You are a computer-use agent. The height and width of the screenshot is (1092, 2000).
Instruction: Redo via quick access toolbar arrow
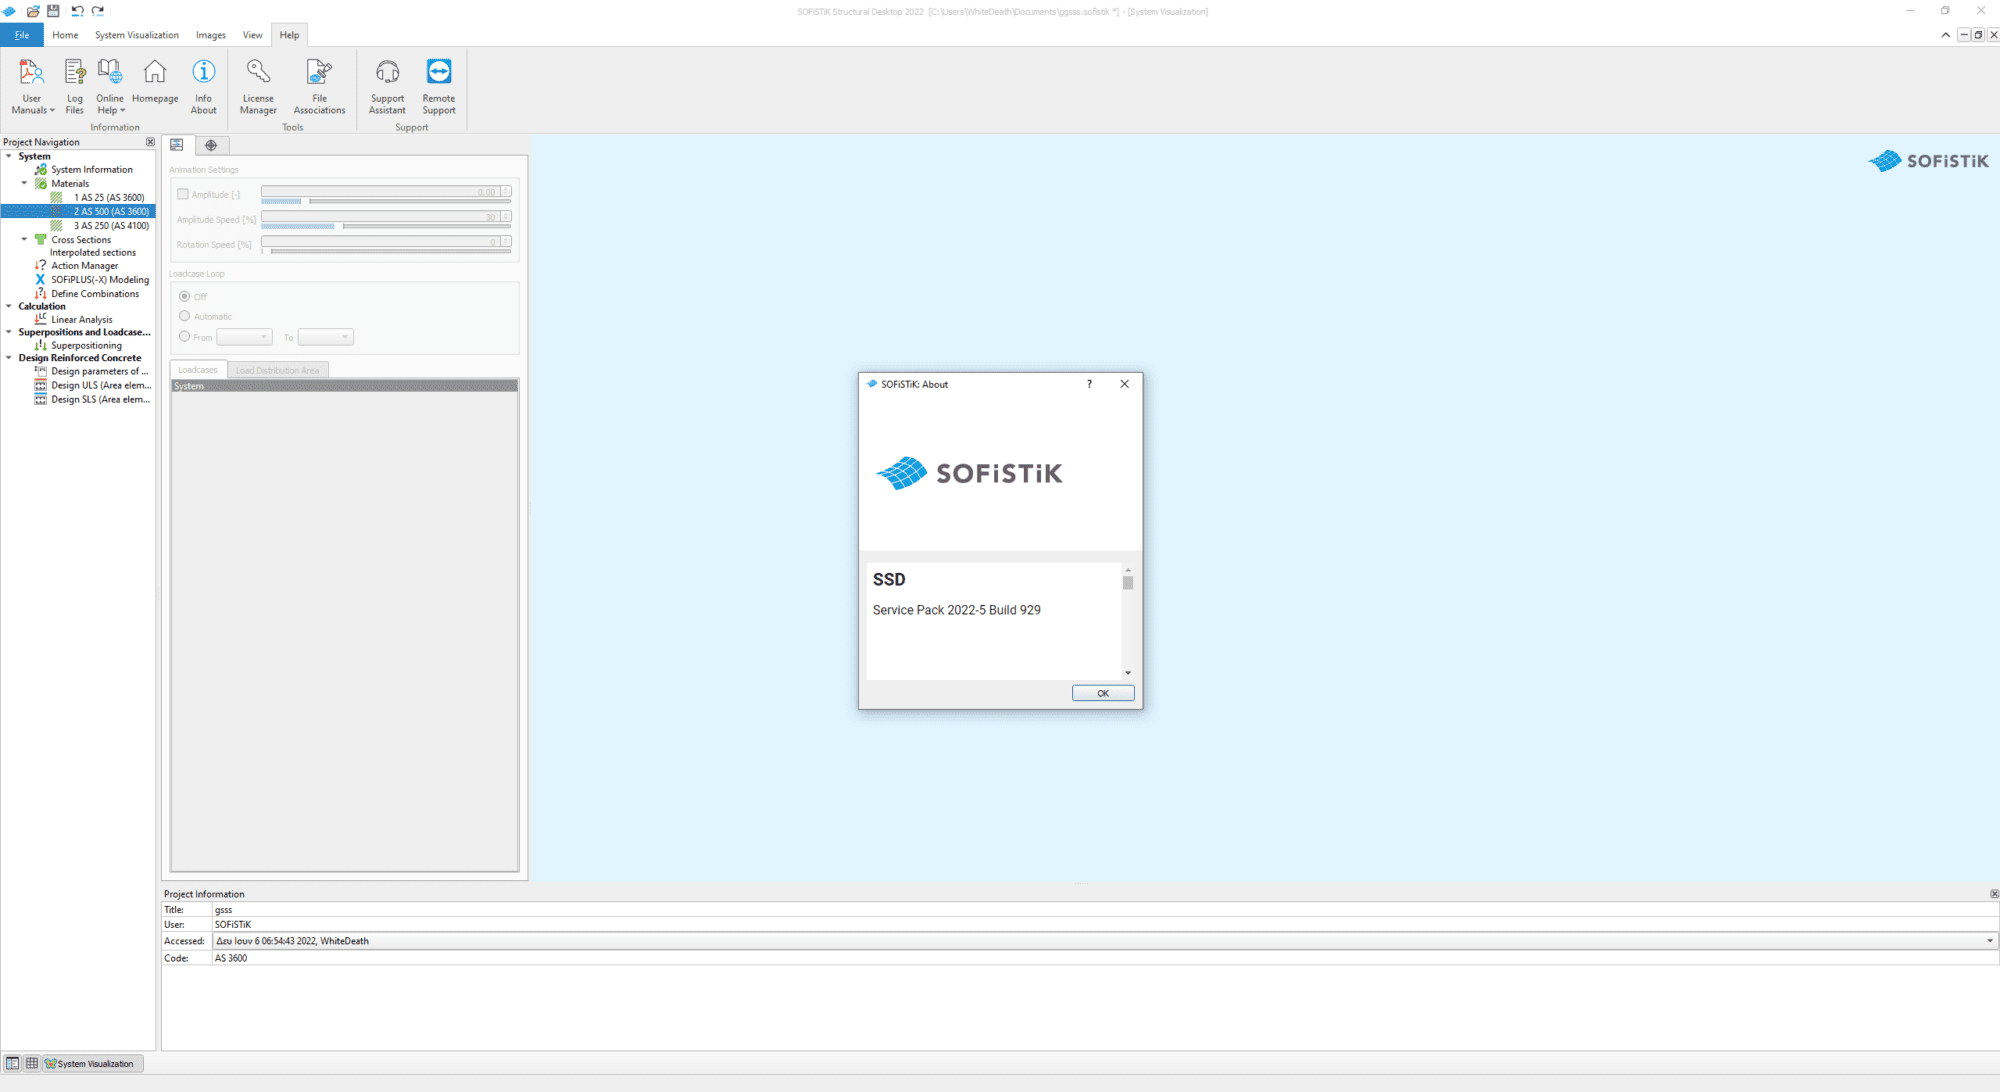tap(98, 11)
